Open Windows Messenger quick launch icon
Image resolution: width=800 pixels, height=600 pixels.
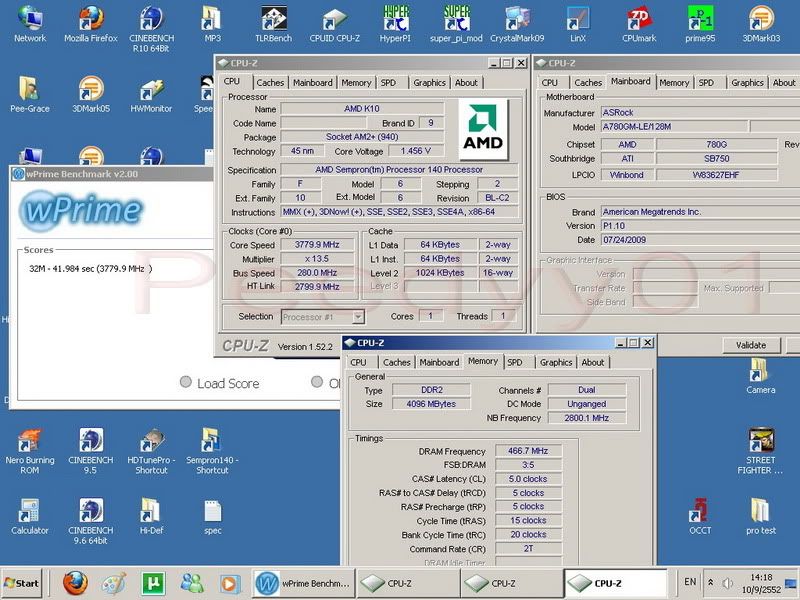pos(192,583)
